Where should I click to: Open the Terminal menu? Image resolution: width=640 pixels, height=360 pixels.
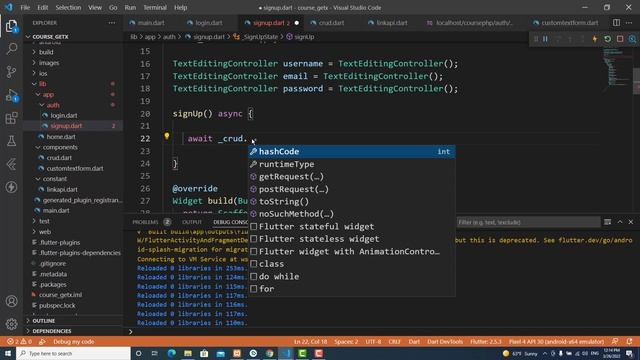point(155,7)
